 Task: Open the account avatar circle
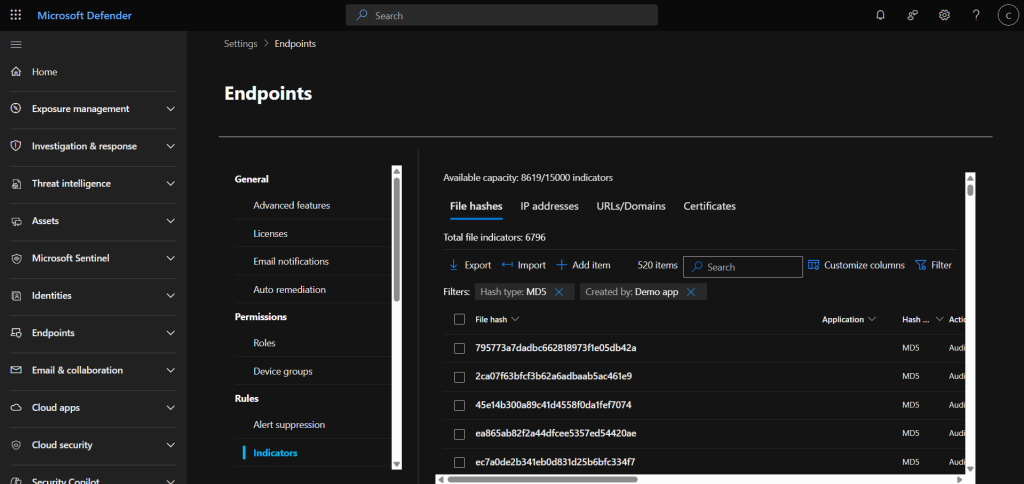[1008, 15]
